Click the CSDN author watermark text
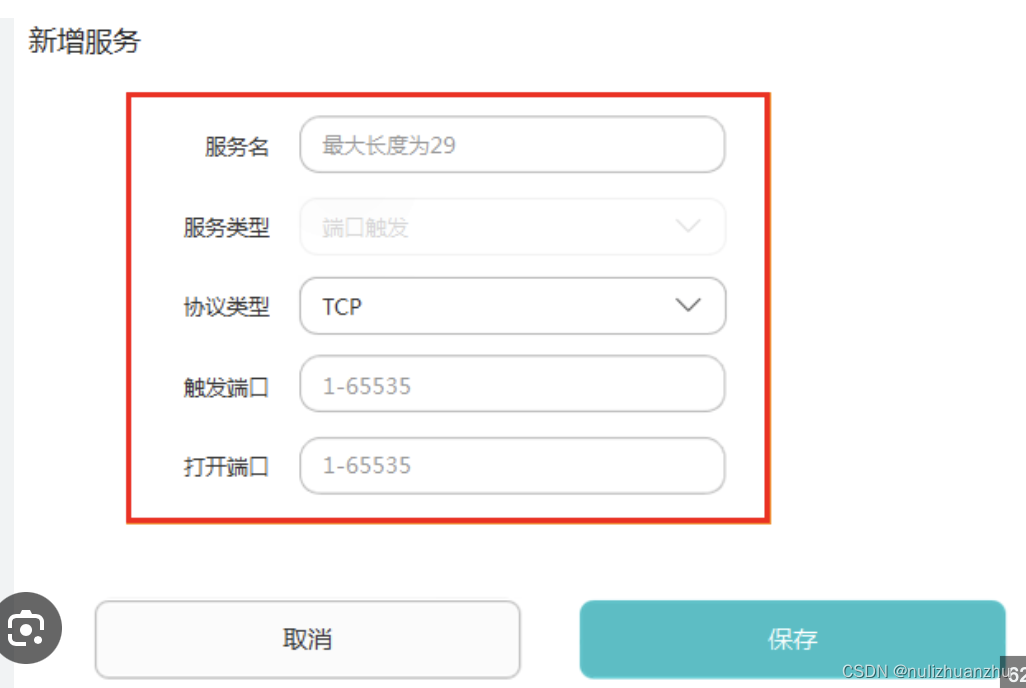The width and height of the screenshot is (1026, 688). [x=922, y=670]
